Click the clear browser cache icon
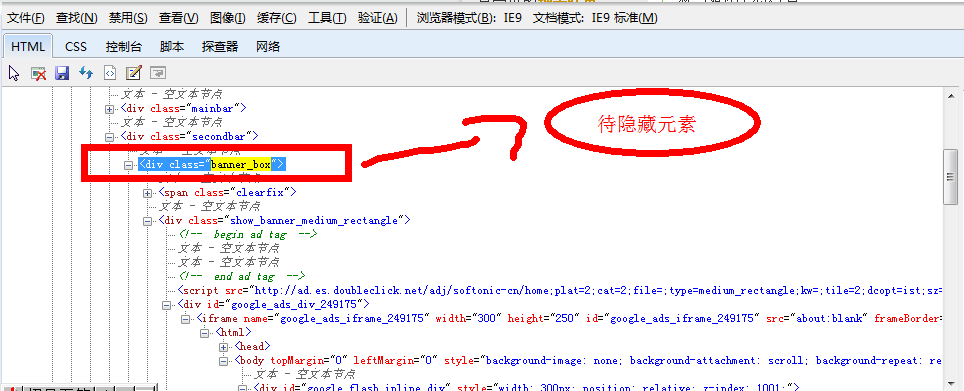This screenshot has height=391, width=964. click(x=39, y=74)
